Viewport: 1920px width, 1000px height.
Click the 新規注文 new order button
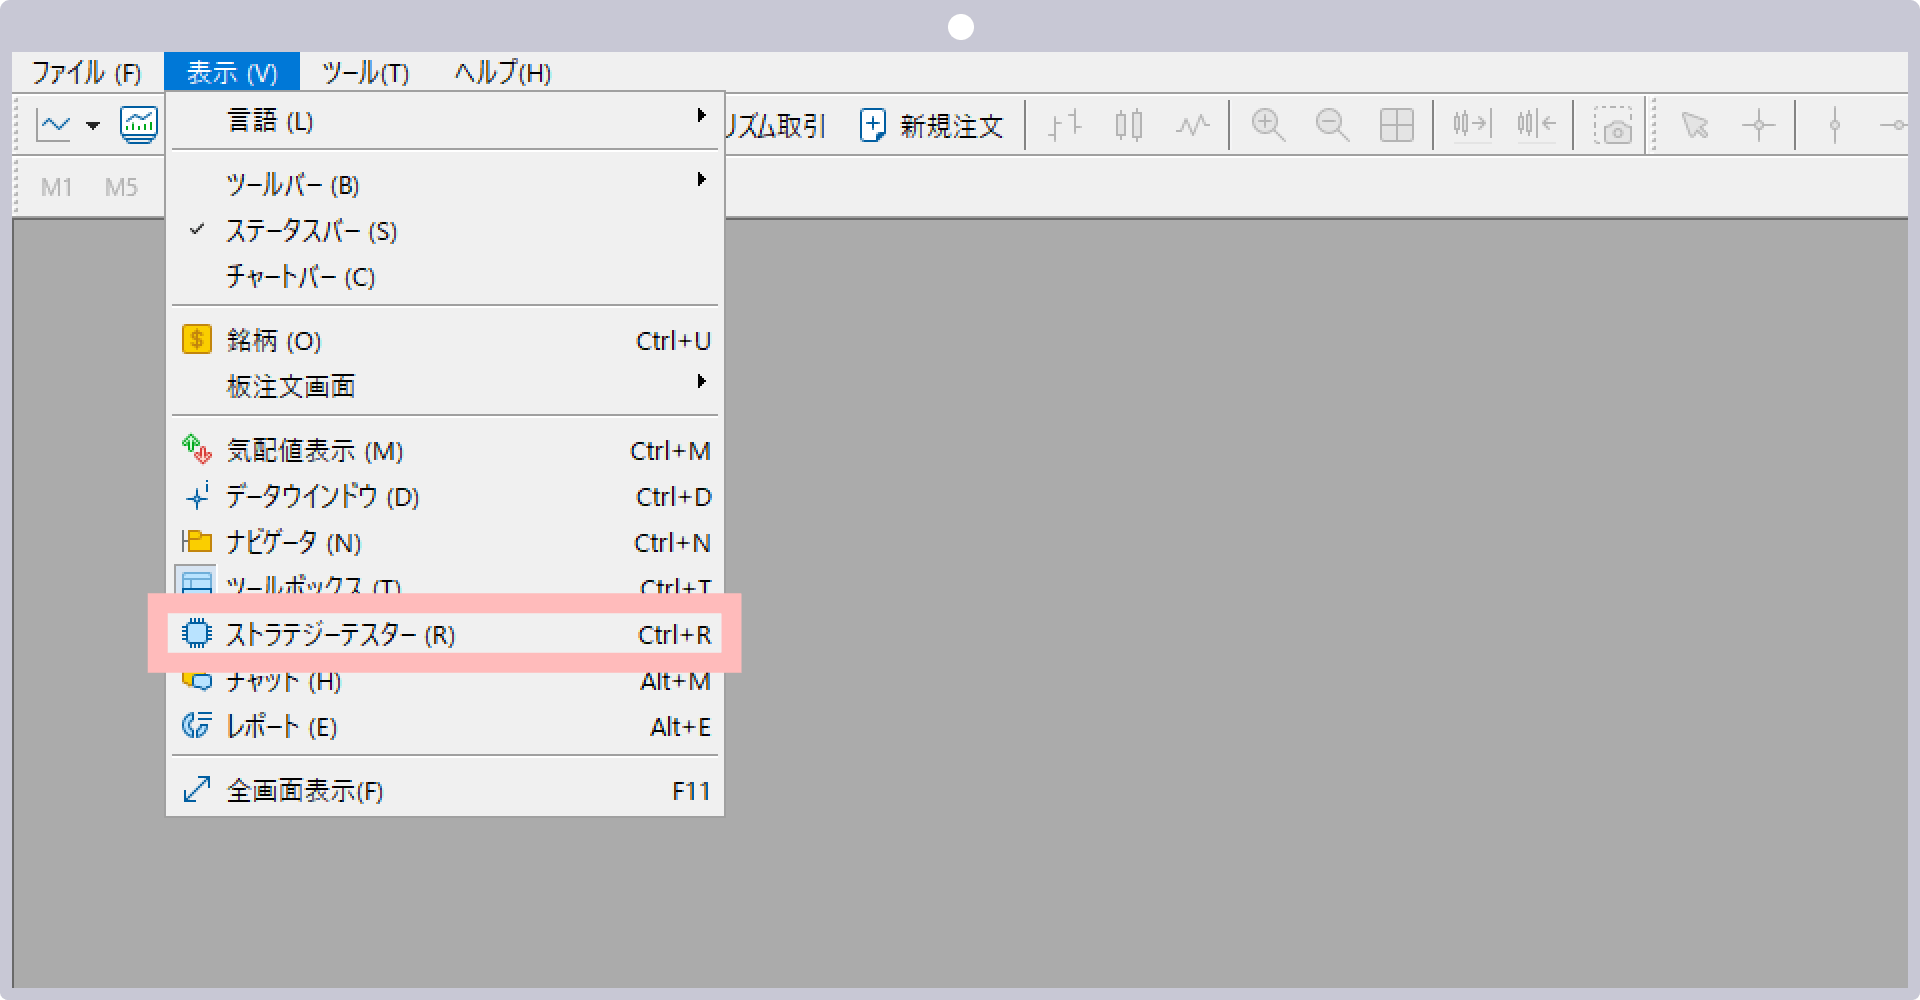pos(931,126)
